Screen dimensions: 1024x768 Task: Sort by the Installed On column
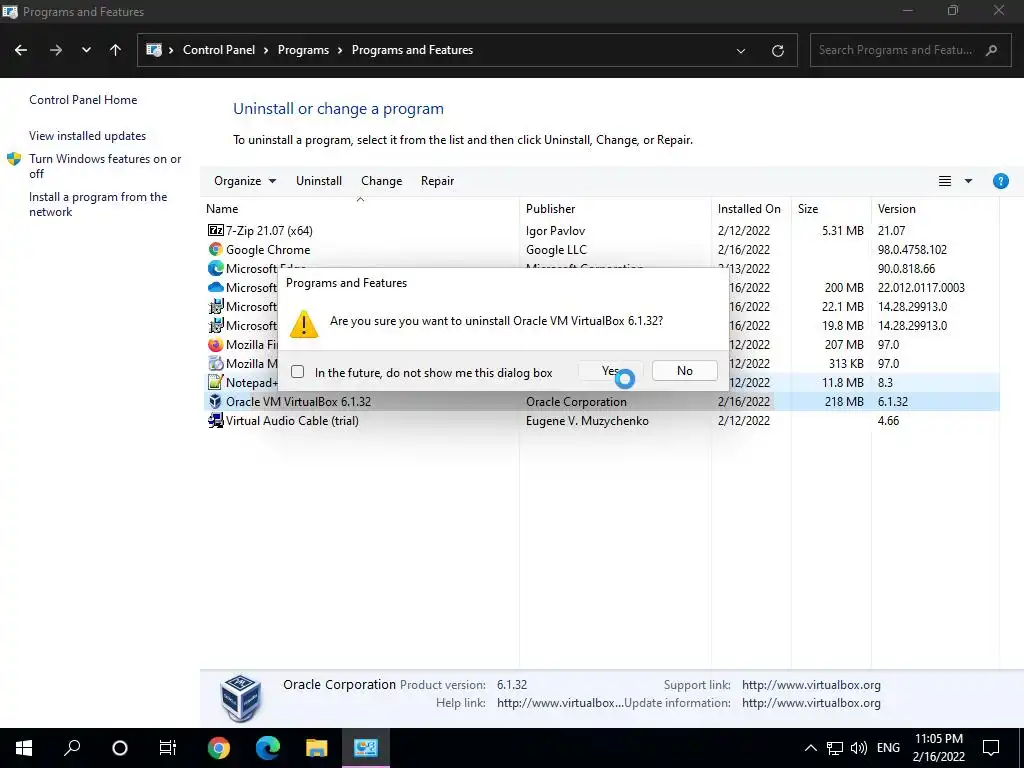click(x=749, y=209)
